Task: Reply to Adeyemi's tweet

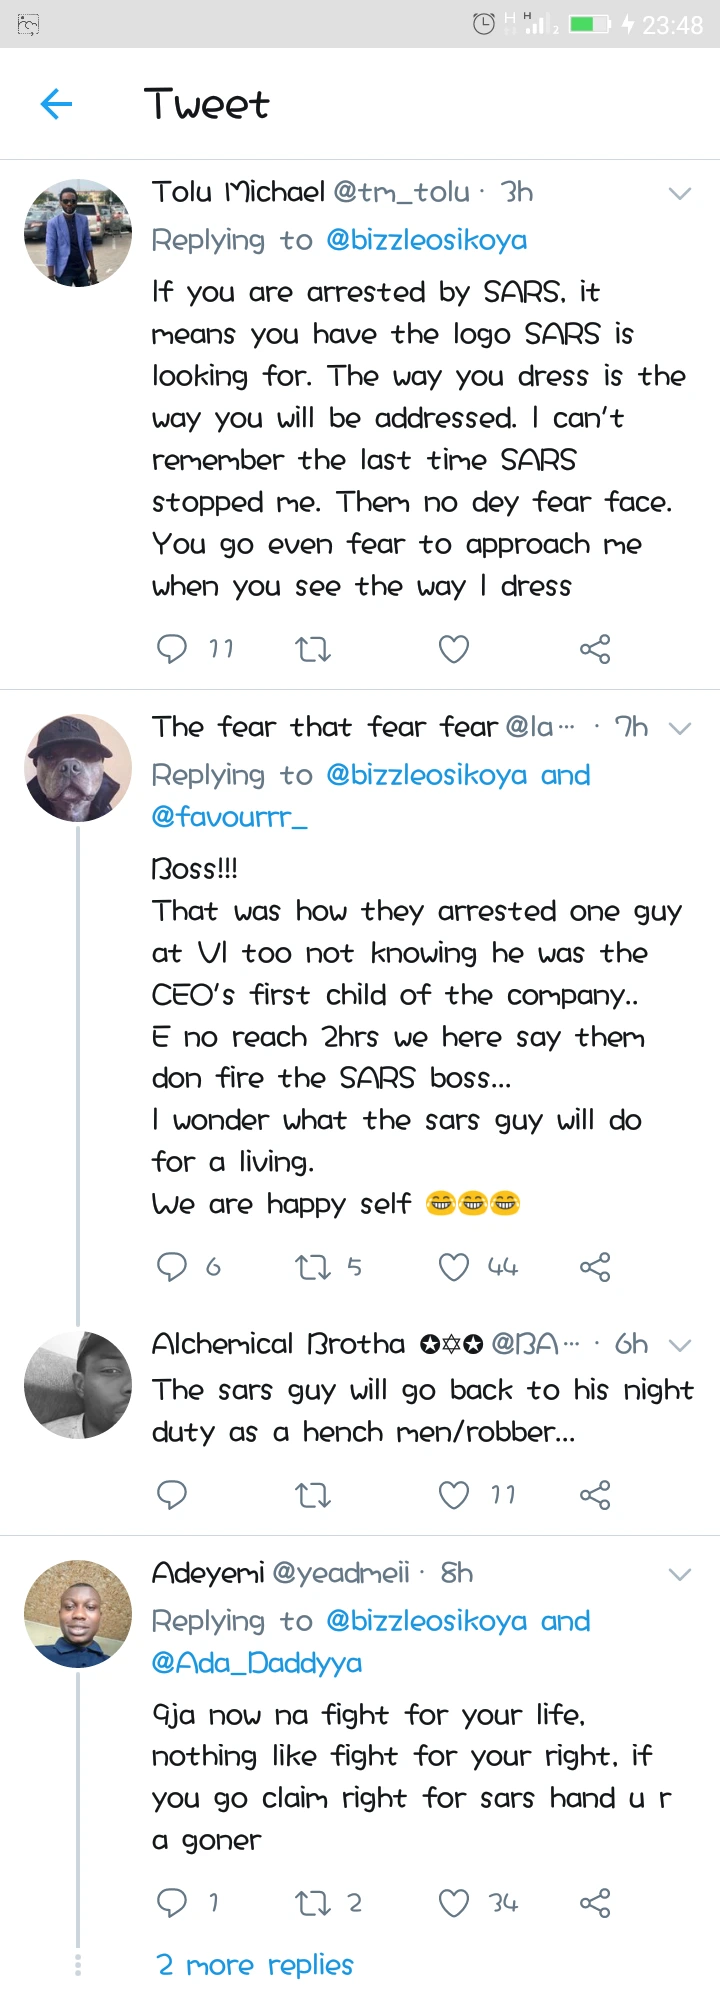Action: coord(172,1902)
